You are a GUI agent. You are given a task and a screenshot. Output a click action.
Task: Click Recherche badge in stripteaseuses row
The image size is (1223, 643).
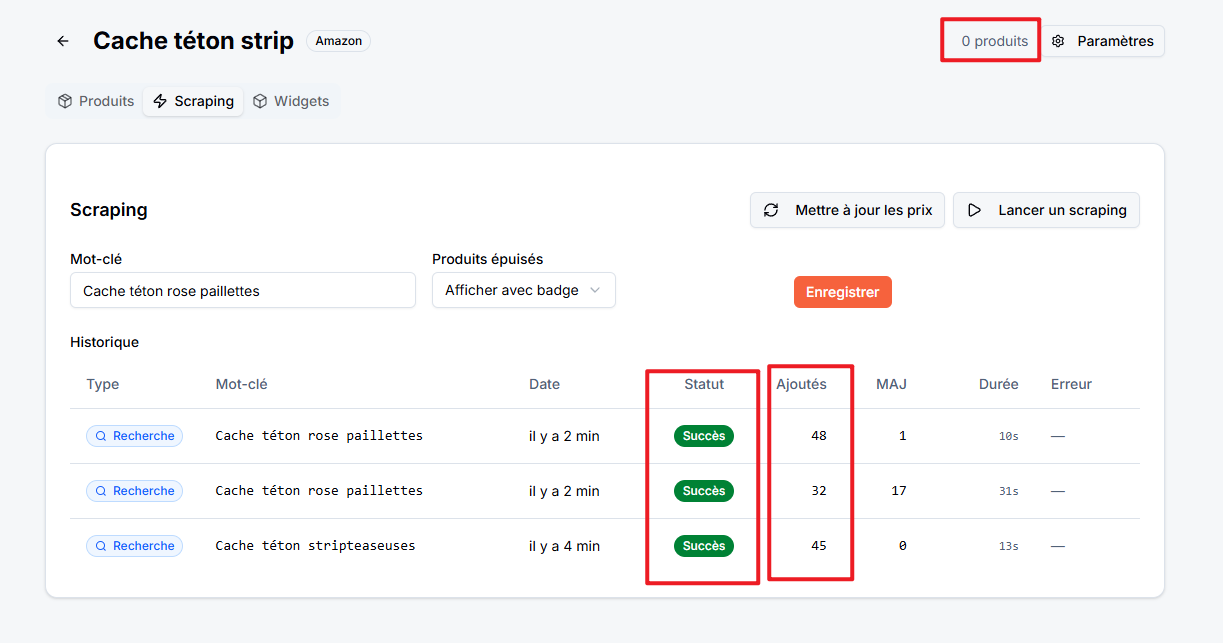pyautogui.click(x=134, y=546)
